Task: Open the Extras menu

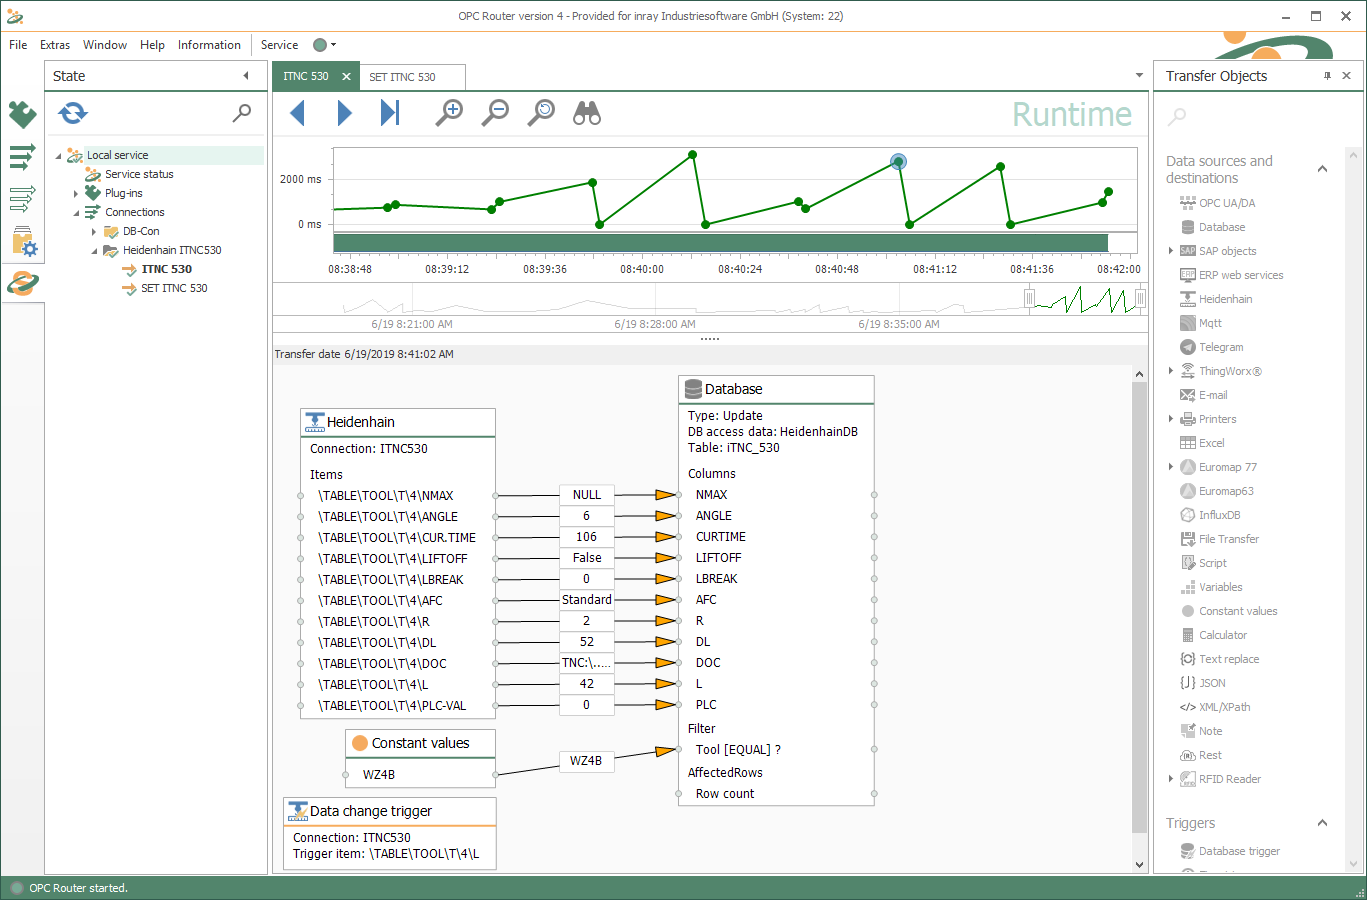Action: pos(55,45)
